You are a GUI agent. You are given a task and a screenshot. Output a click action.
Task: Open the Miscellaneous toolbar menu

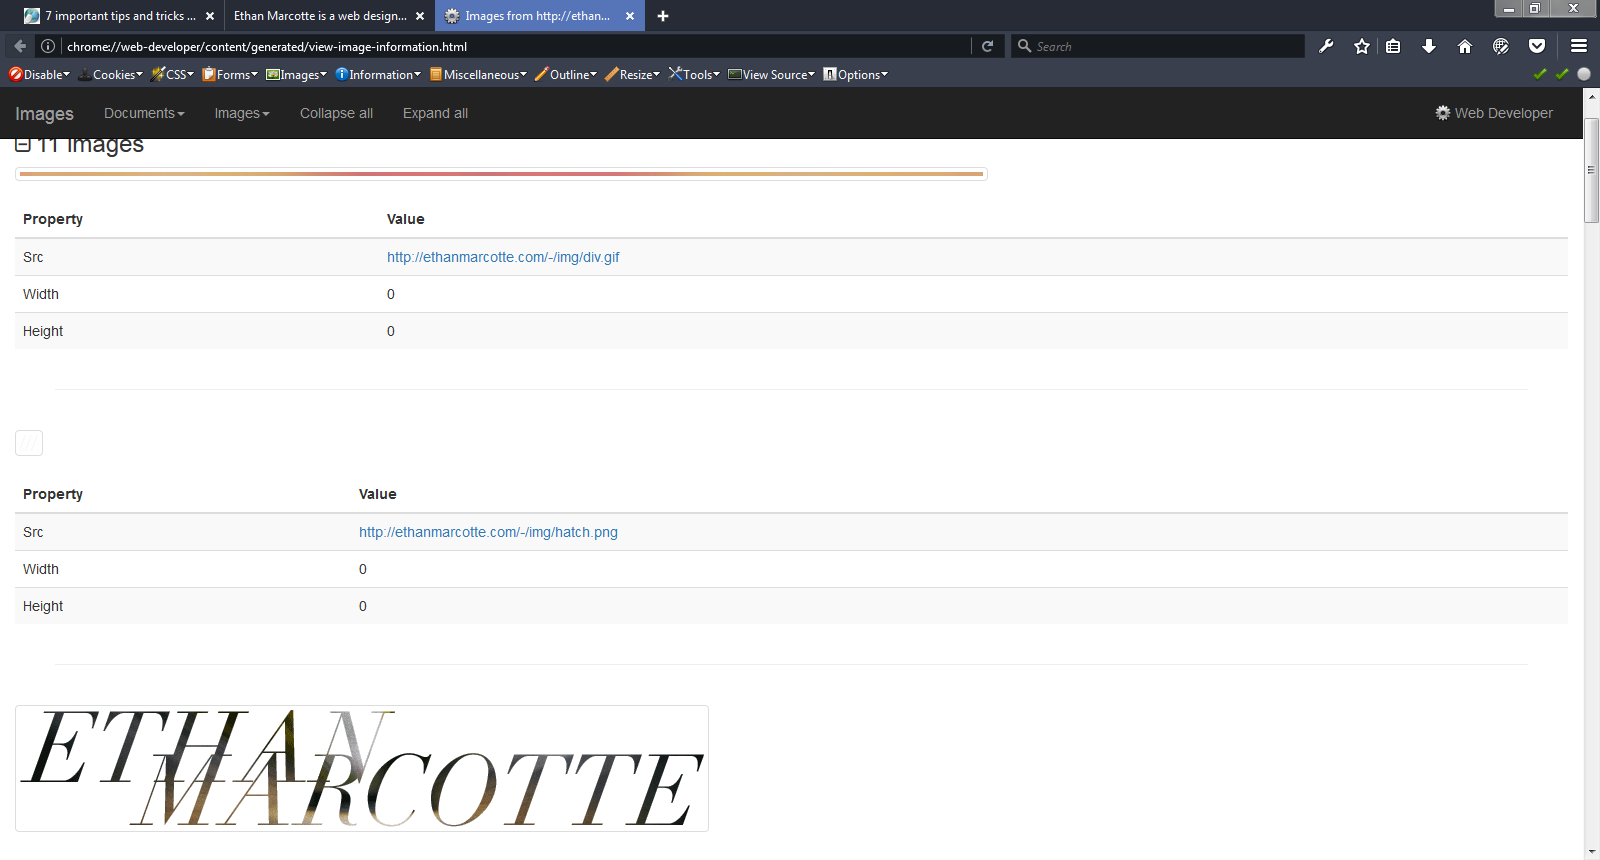point(478,74)
